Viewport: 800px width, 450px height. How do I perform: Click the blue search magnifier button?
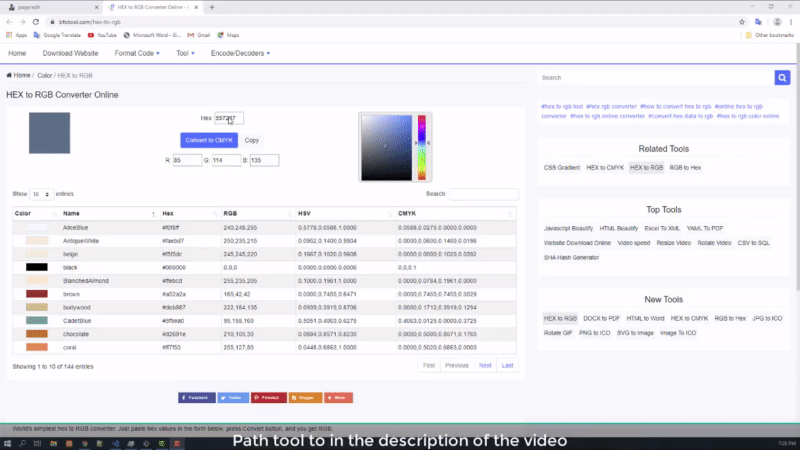(782, 77)
